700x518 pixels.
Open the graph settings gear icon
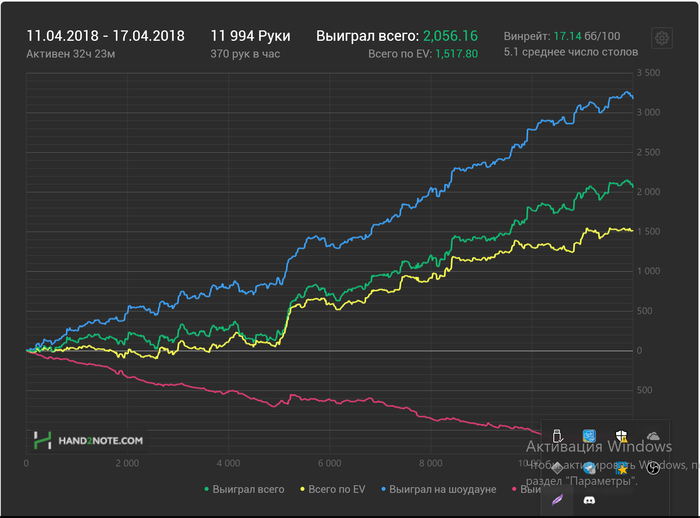tap(662, 38)
